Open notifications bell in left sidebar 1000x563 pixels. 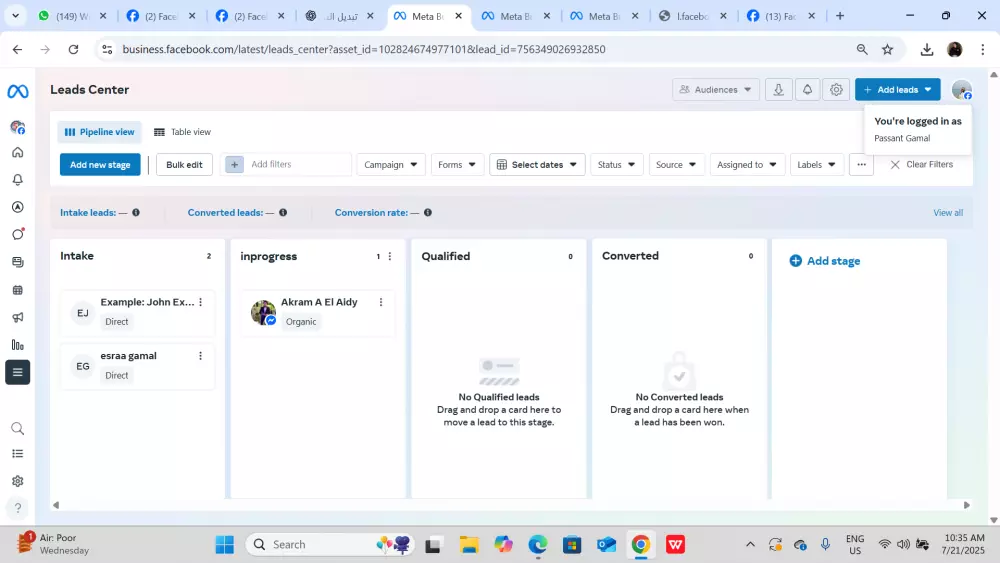18,180
